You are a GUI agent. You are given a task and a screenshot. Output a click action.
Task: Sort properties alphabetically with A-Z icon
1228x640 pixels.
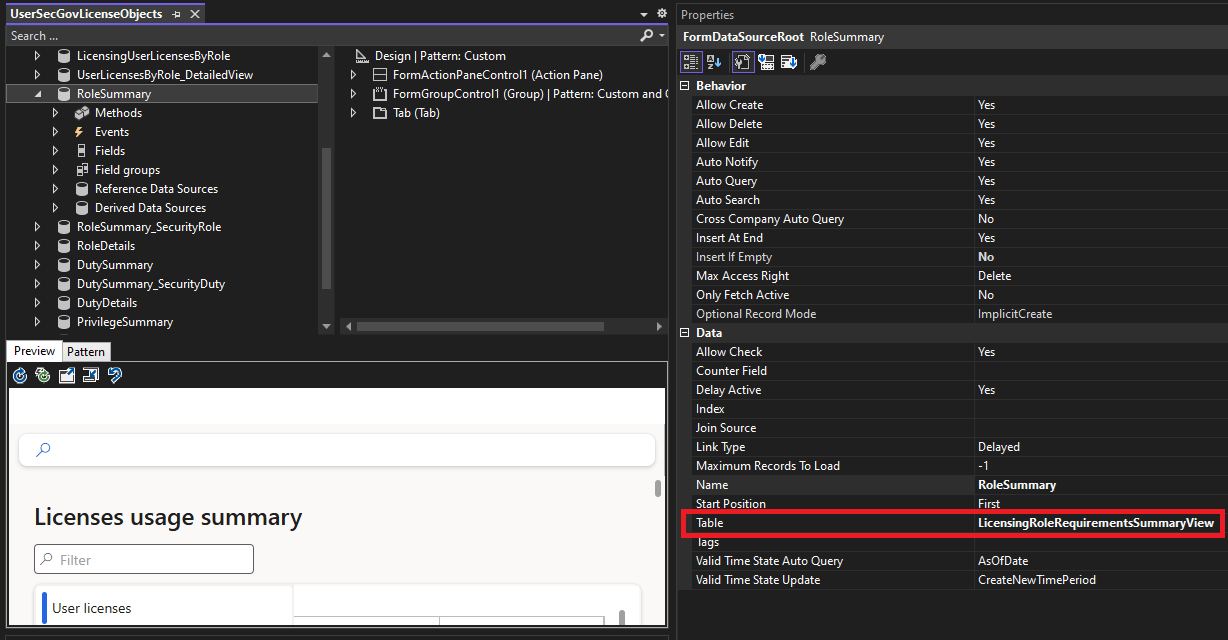point(714,62)
